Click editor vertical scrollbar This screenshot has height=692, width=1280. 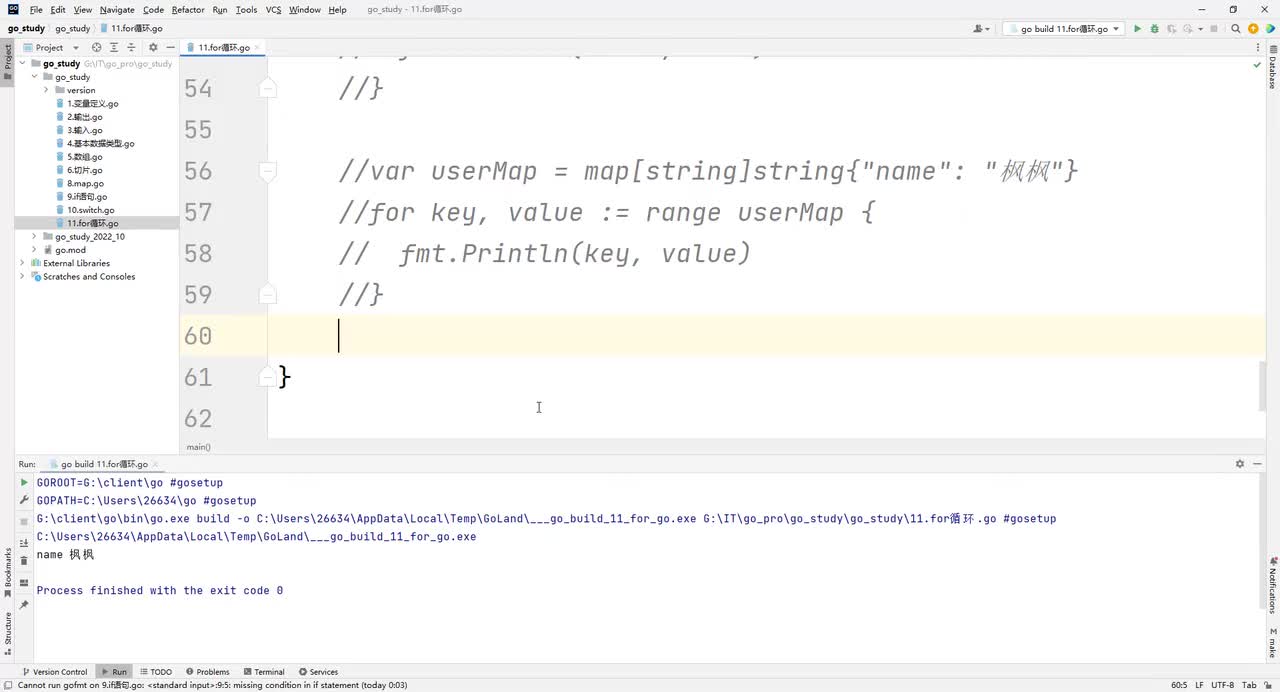(x=1262, y=385)
